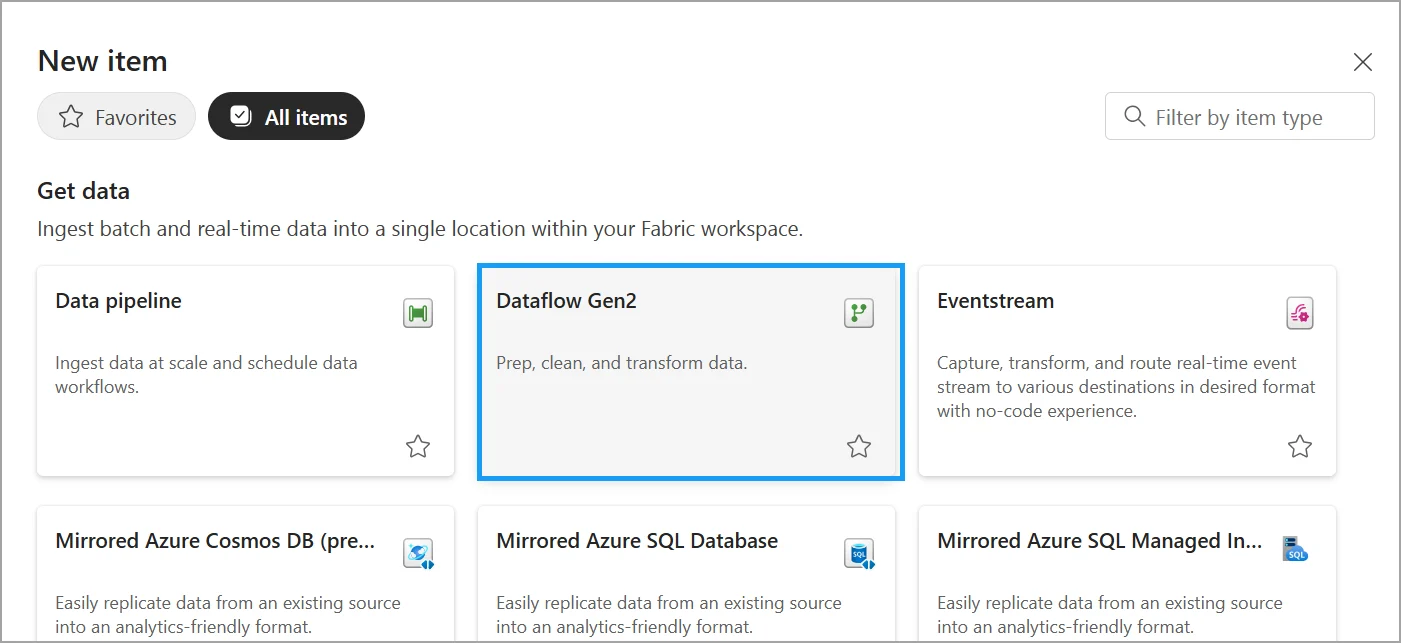Click the star icon in Favorites tab
The image size is (1401, 643).
pos(71,117)
